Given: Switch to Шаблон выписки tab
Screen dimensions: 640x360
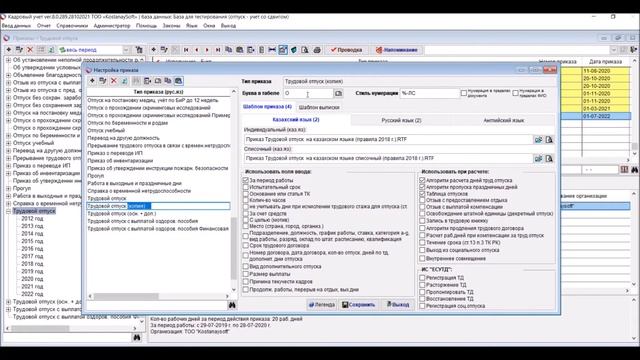Looking at the screenshot, I should pos(319,107).
